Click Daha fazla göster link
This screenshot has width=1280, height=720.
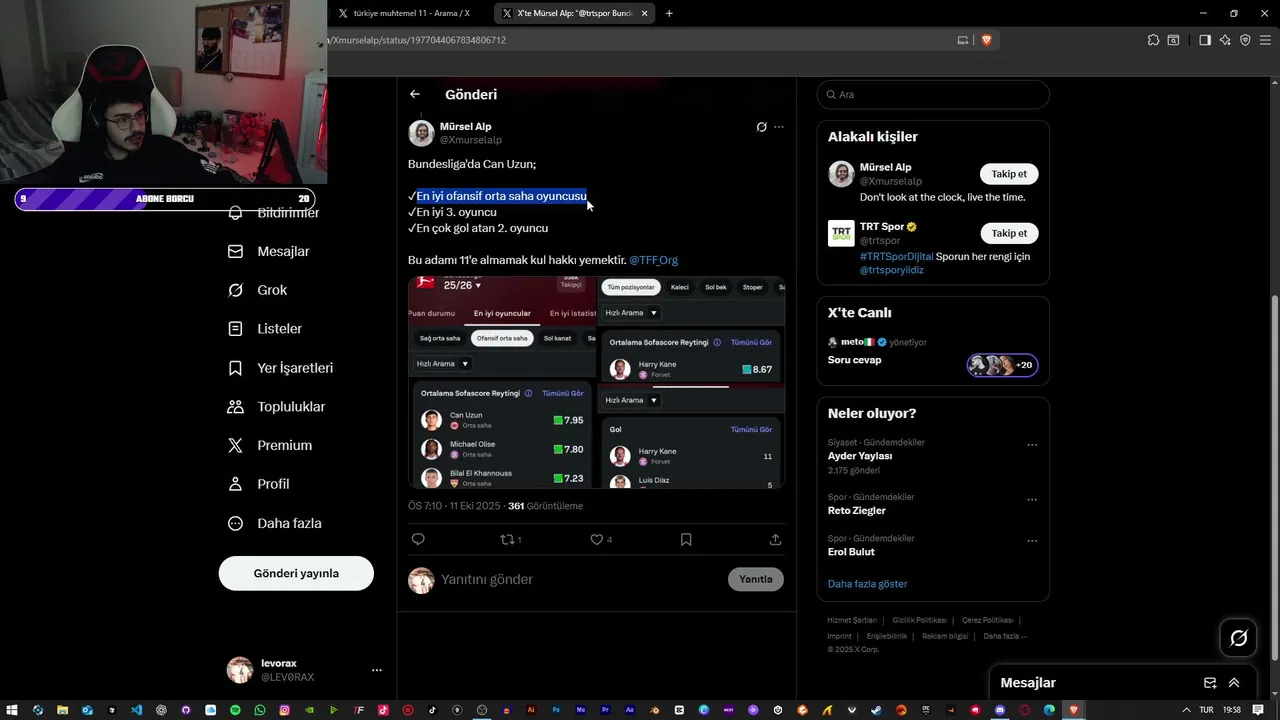pyautogui.click(x=867, y=583)
